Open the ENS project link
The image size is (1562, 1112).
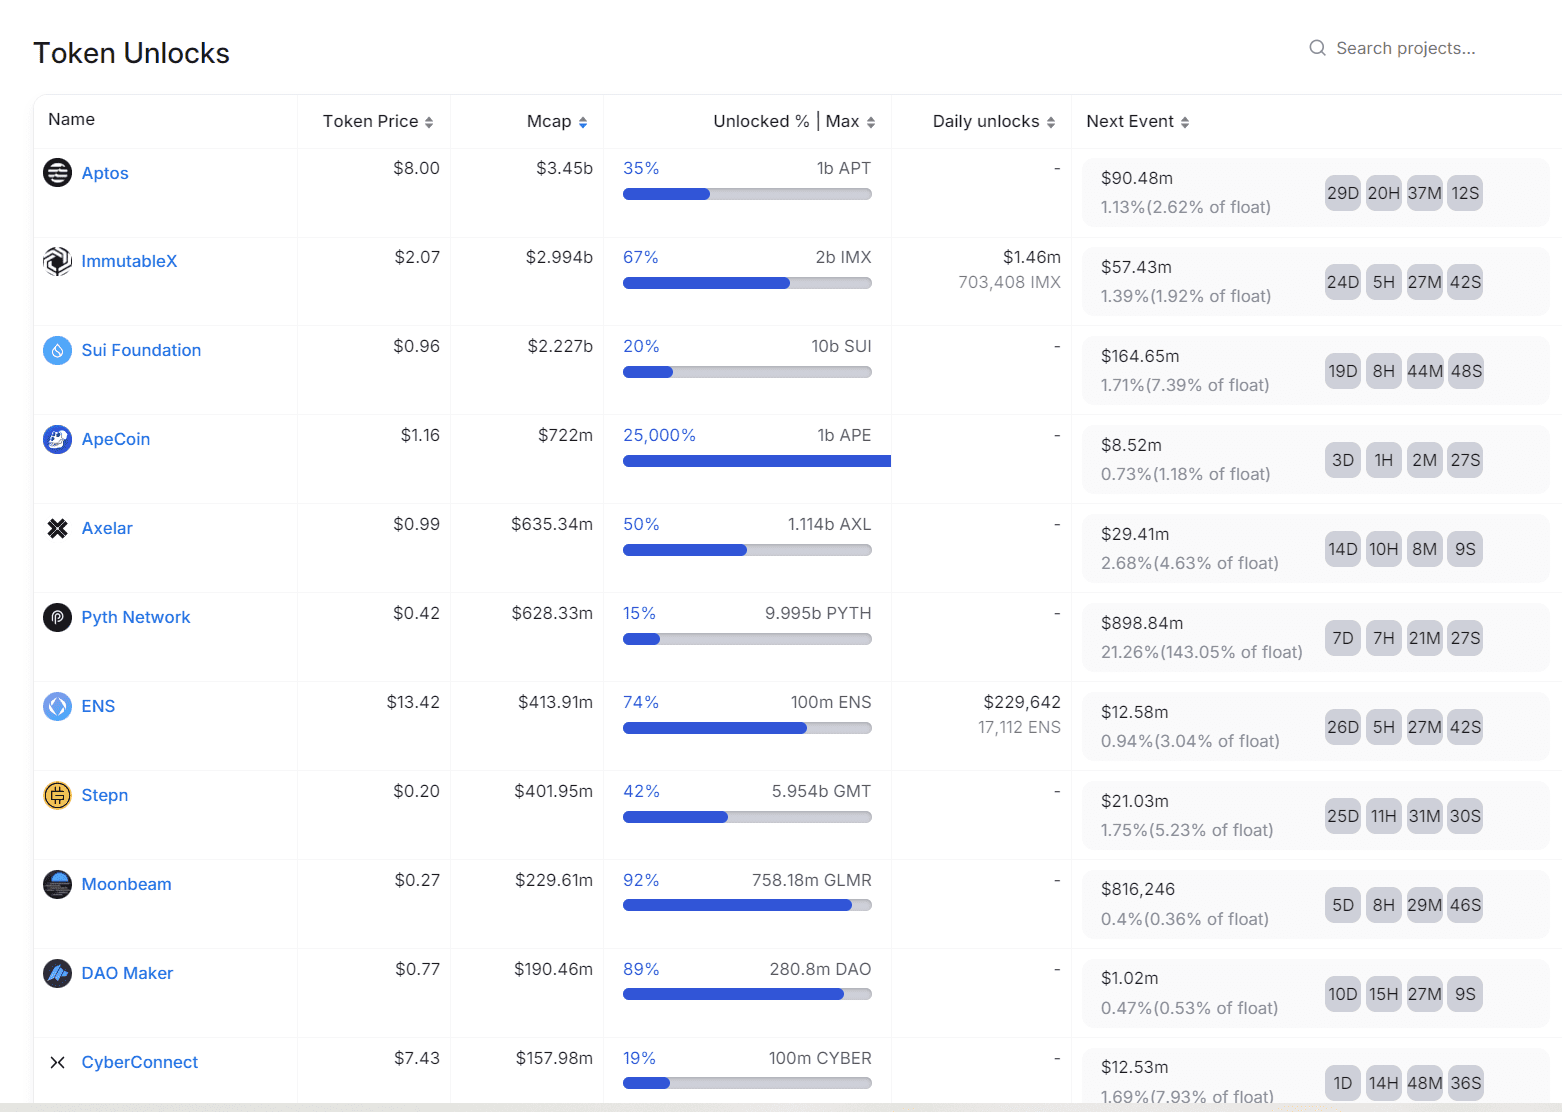coord(98,706)
